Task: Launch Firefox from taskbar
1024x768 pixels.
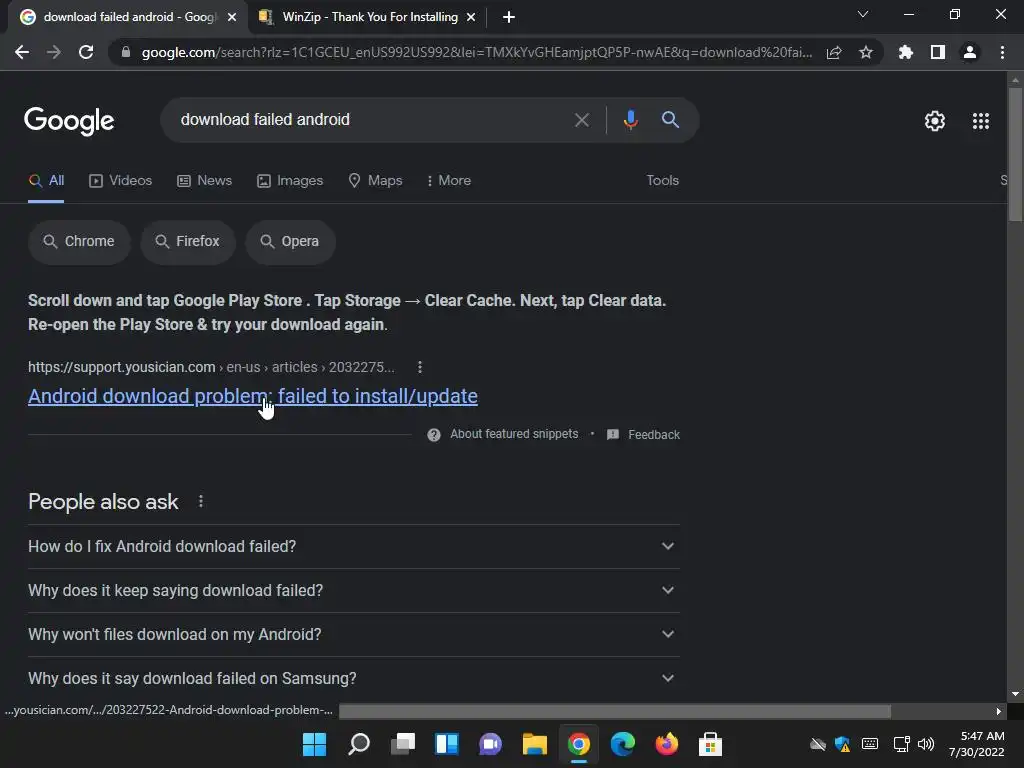Action: (666, 744)
